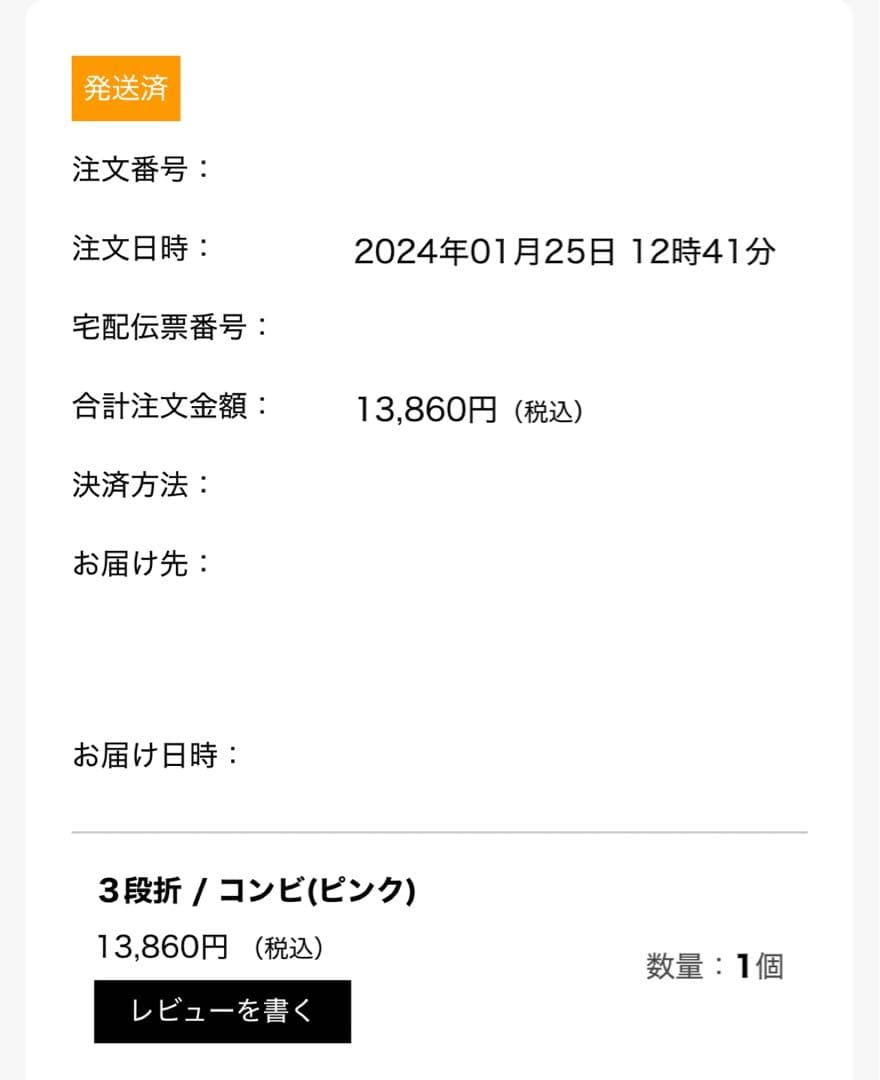
Task: Click the quantity value 1個
Action: pos(760,967)
